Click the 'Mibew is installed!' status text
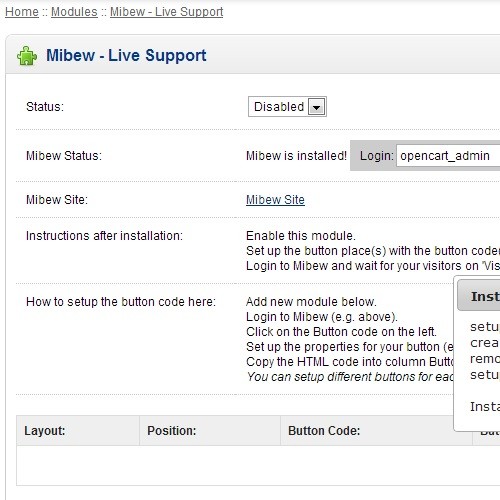The width and height of the screenshot is (500, 500). point(296,156)
